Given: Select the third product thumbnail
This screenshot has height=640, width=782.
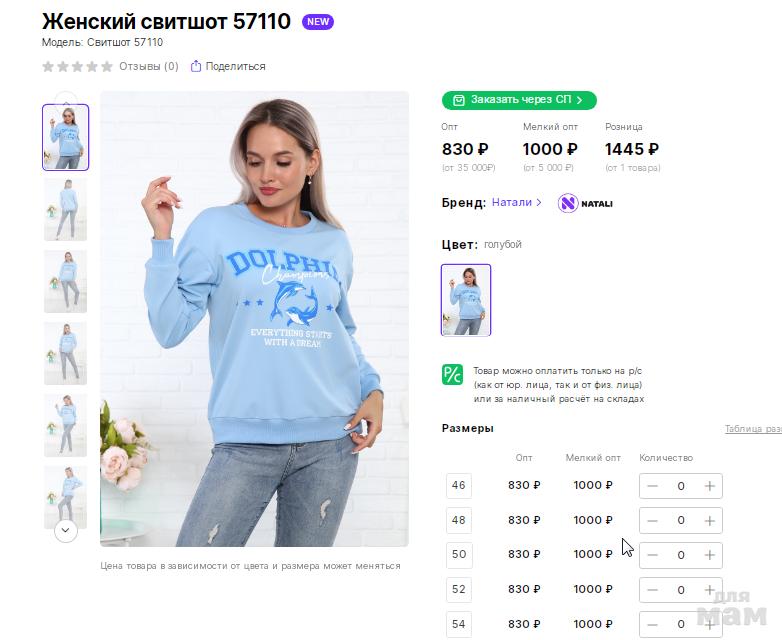Looking at the screenshot, I should (x=66, y=281).
